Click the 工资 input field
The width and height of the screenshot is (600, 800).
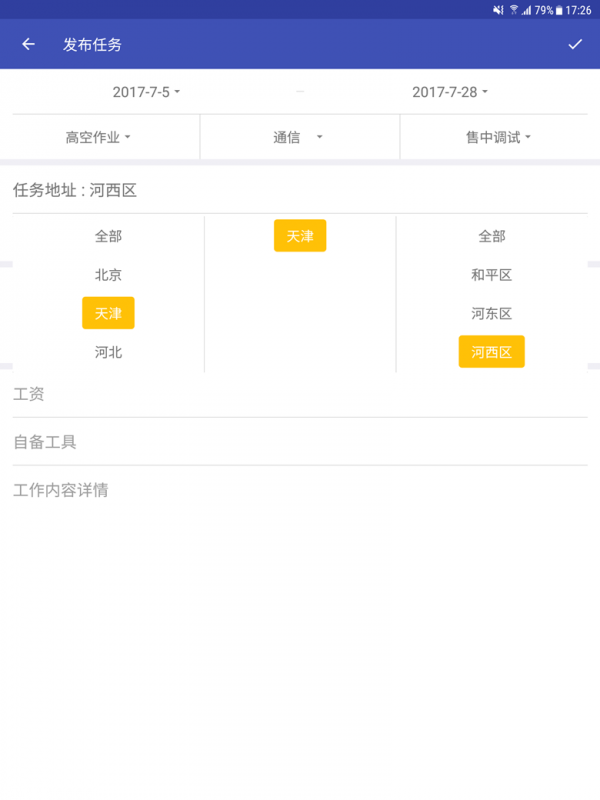[300, 395]
